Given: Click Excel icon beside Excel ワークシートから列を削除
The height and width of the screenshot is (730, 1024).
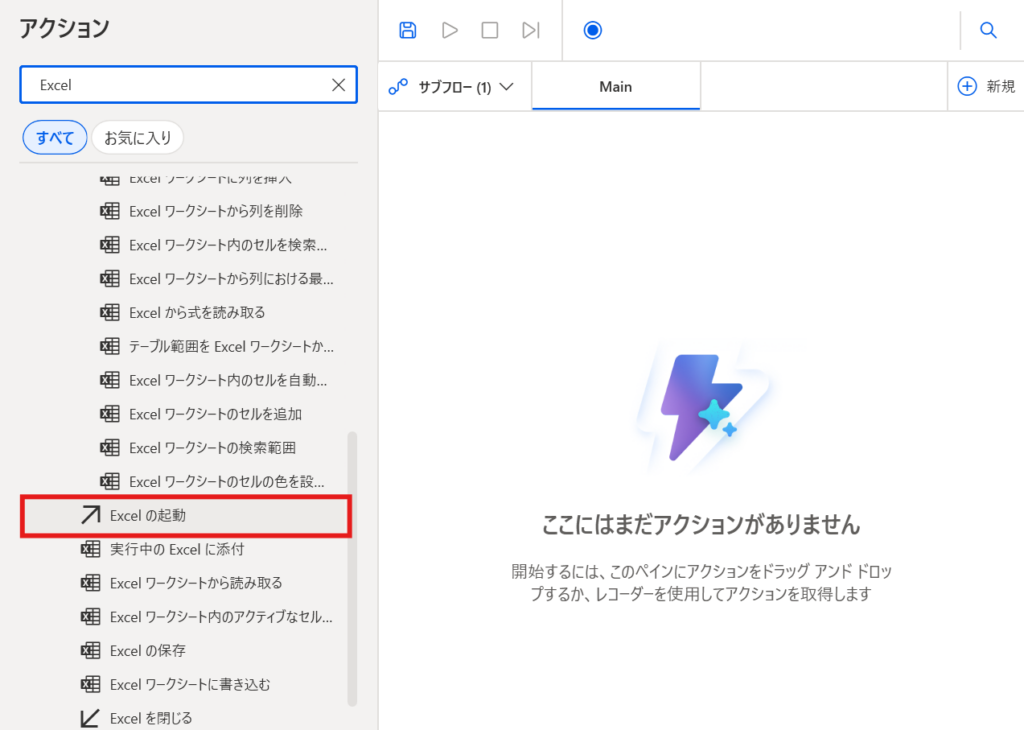Looking at the screenshot, I should [110, 211].
